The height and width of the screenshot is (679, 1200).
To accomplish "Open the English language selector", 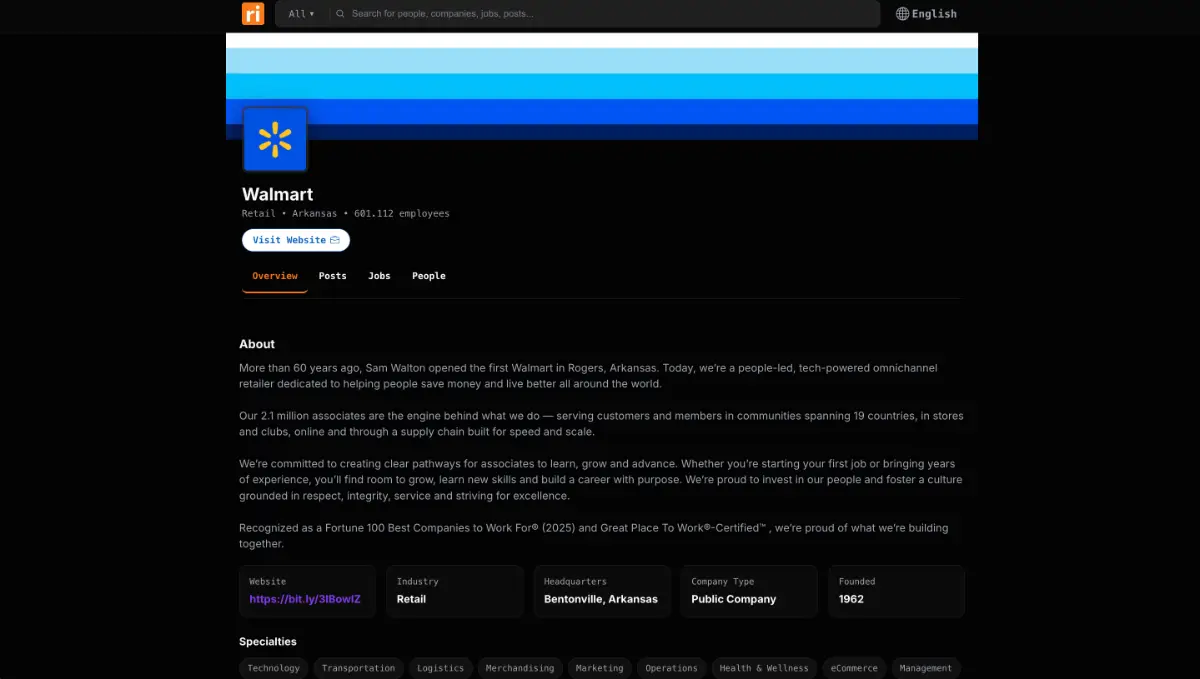I will point(934,14).
